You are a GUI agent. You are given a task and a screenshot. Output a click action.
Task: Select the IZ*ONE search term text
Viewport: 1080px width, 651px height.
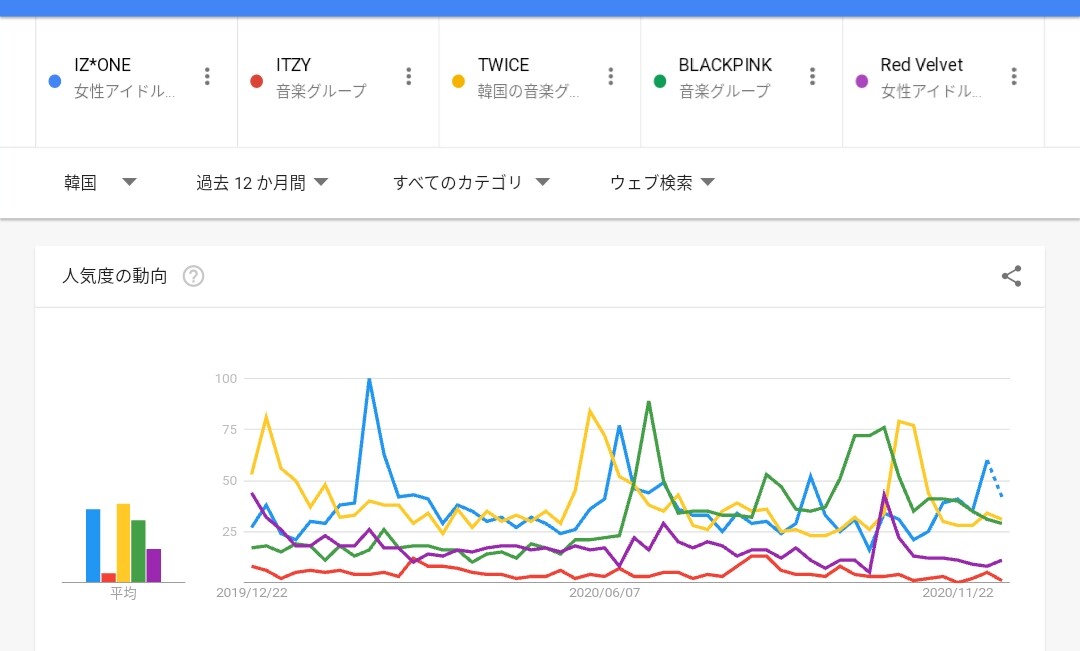[x=103, y=65]
